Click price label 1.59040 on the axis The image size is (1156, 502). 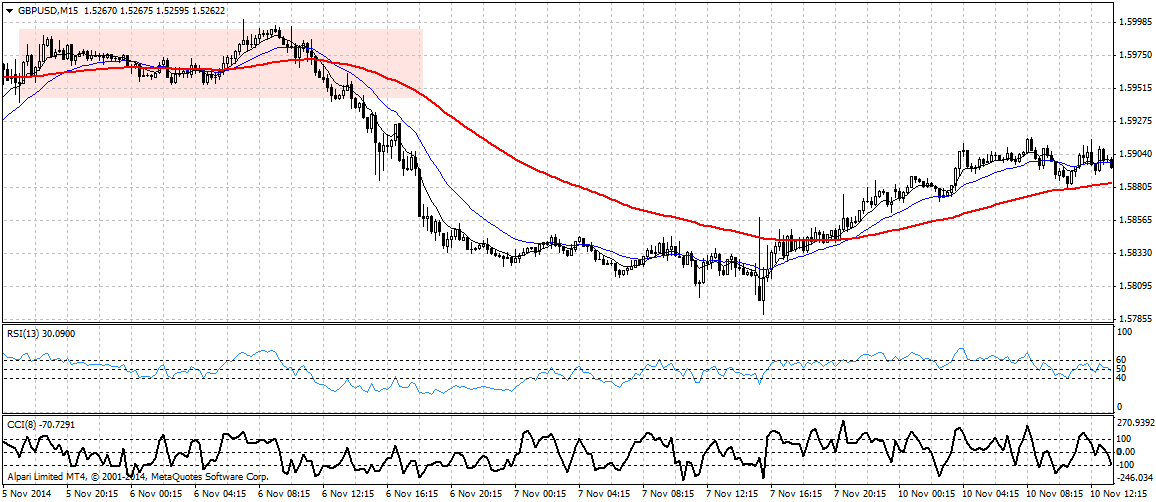1134,154
